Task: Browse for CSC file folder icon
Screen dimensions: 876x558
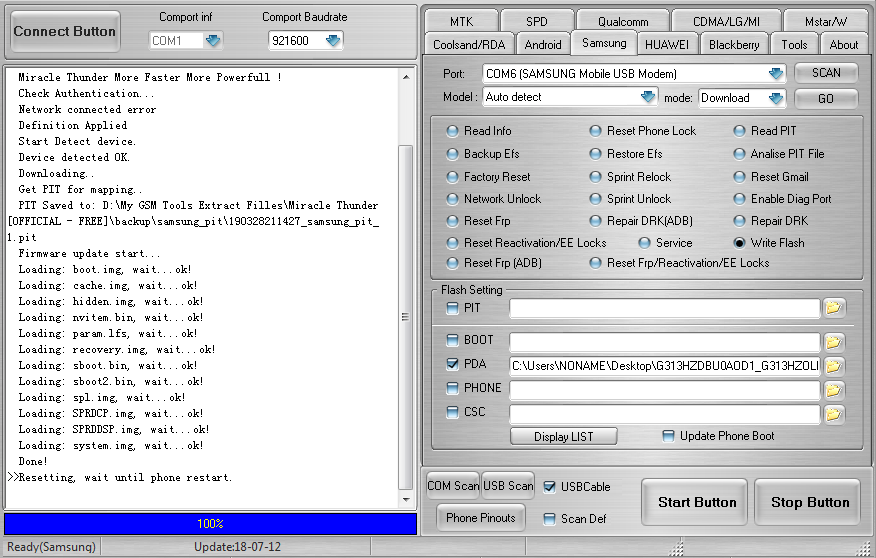Action: [x=834, y=414]
